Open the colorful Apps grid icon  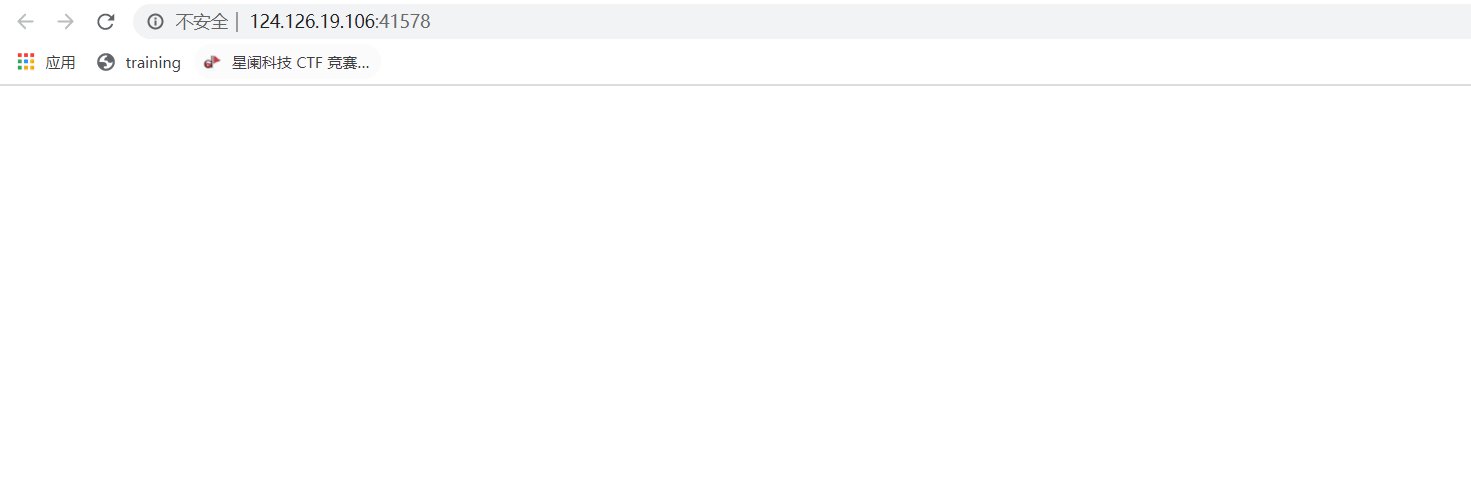(x=26, y=61)
